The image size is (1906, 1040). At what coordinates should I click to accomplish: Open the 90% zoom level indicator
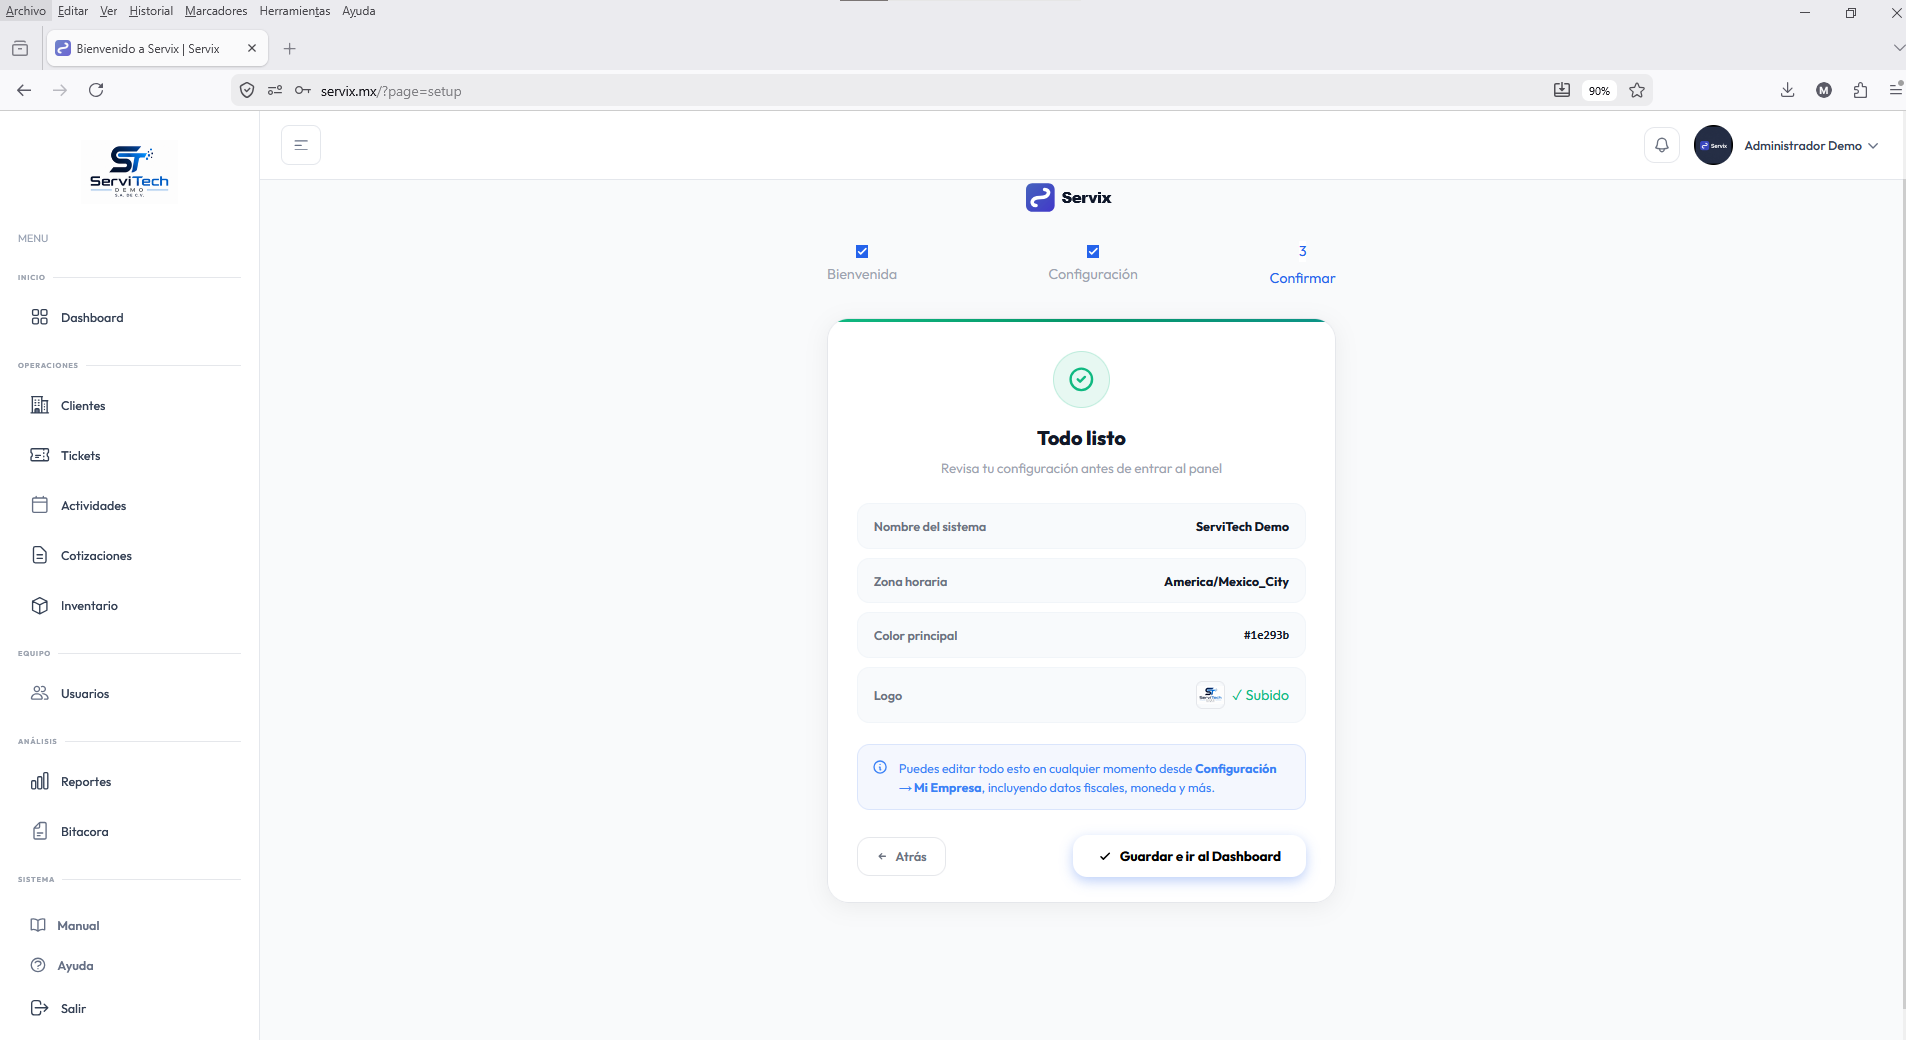coord(1599,91)
